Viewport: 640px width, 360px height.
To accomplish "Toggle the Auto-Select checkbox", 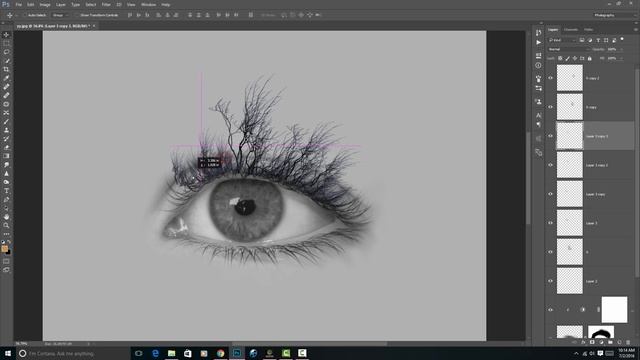I will click(25, 15).
